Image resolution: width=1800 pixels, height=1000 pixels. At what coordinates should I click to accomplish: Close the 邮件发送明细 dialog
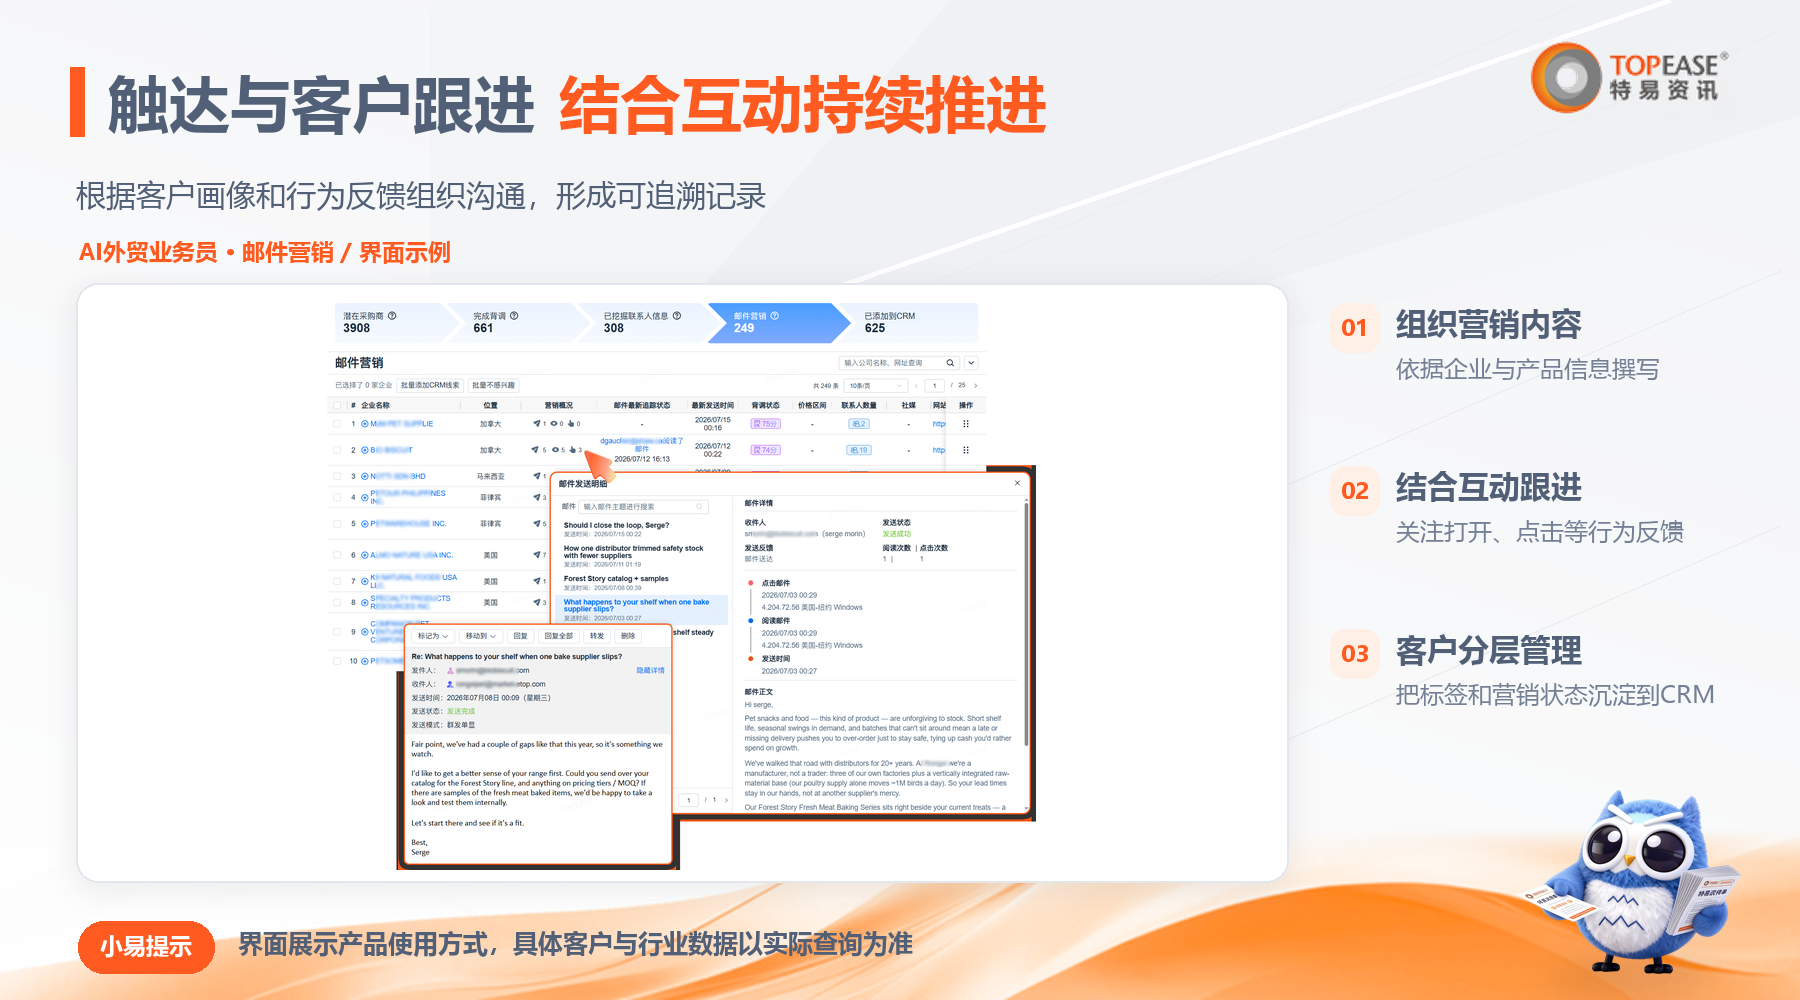click(1017, 483)
